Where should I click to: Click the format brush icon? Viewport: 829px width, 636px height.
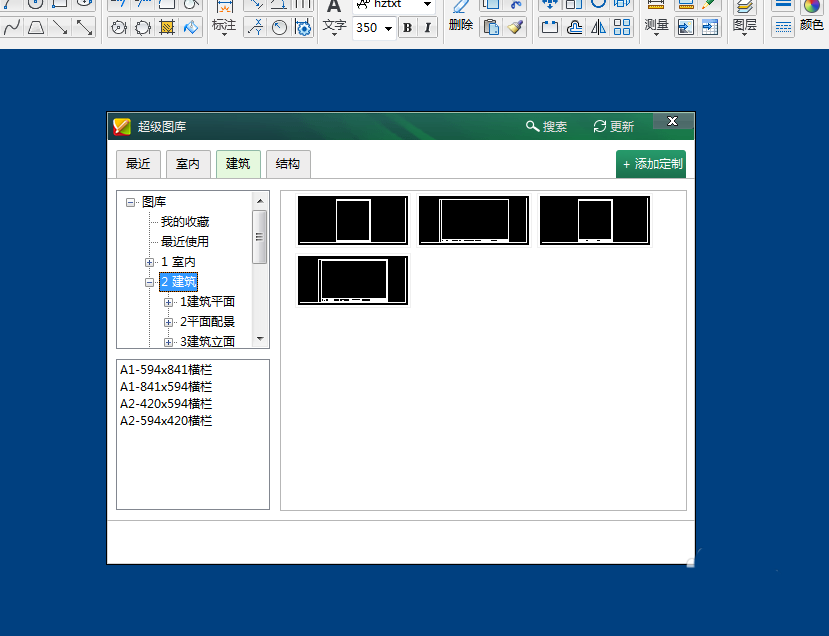click(x=515, y=27)
